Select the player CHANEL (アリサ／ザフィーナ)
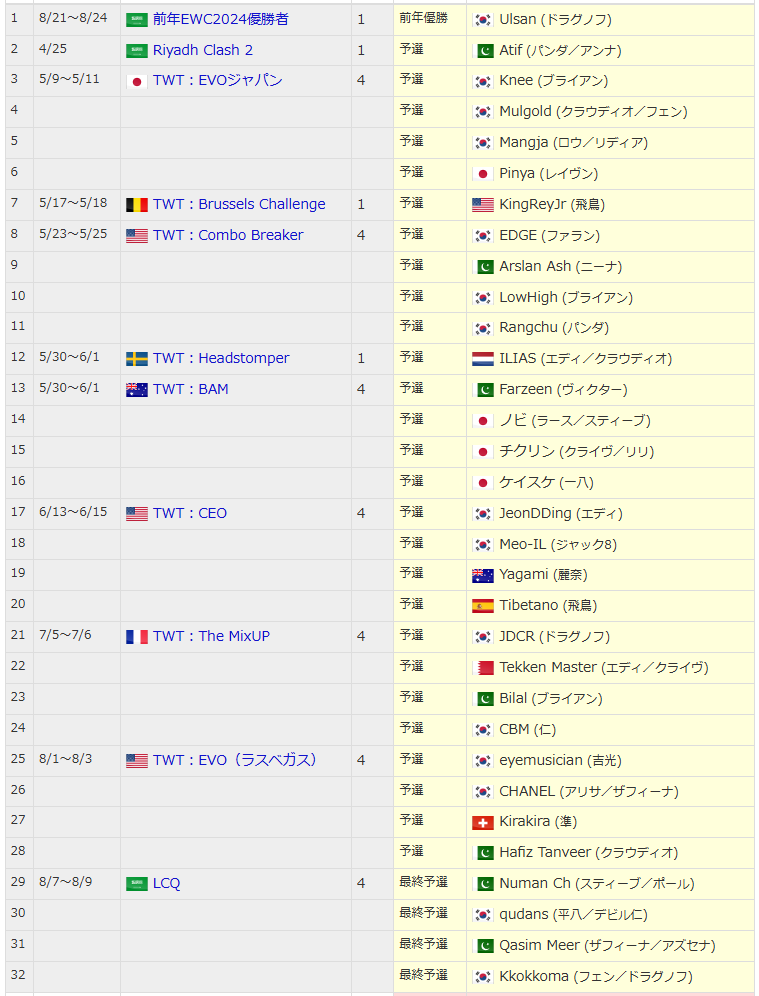The width and height of the screenshot is (759, 996). coord(589,791)
